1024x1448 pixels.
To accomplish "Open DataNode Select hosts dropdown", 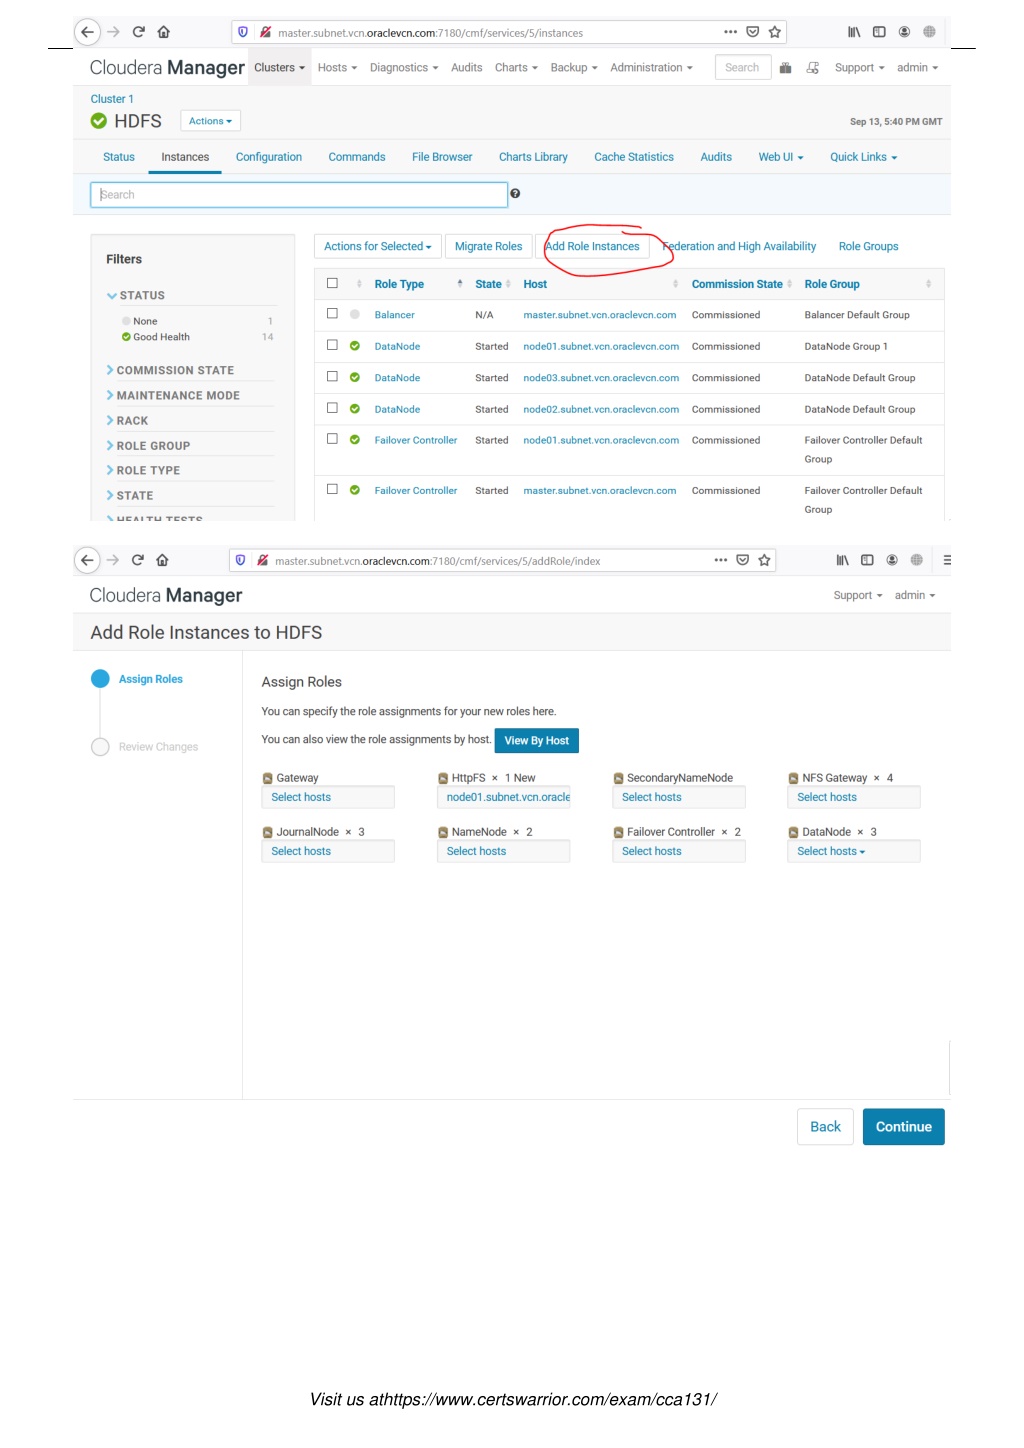I will point(854,851).
